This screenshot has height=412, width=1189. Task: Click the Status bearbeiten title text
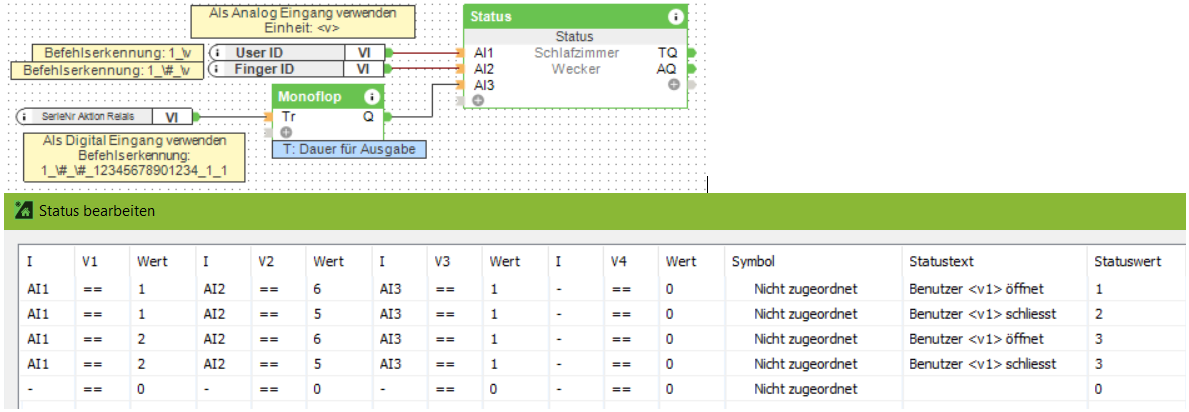(x=97, y=211)
